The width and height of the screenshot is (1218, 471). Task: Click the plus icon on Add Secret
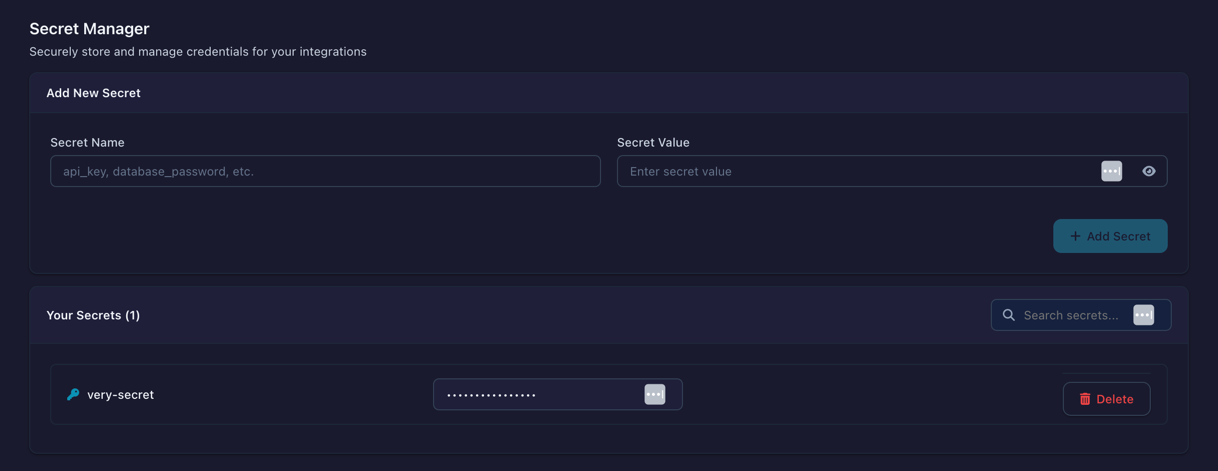pos(1075,236)
